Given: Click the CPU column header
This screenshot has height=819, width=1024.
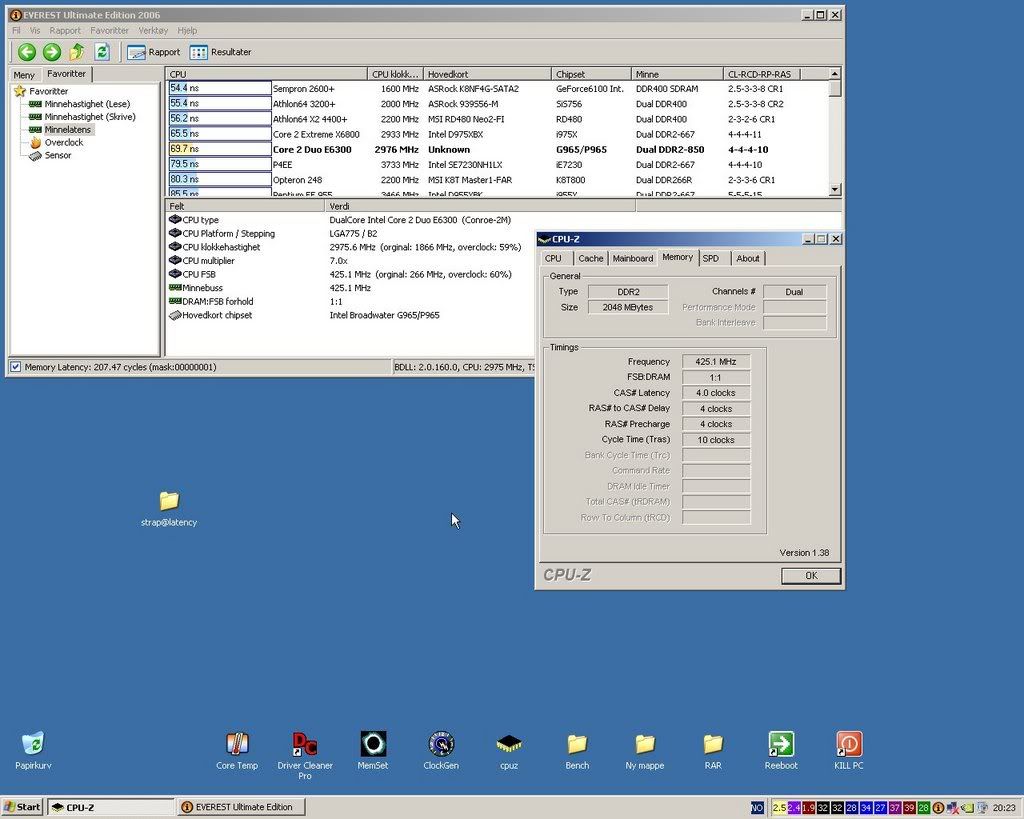Looking at the screenshot, I should coord(266,74).
